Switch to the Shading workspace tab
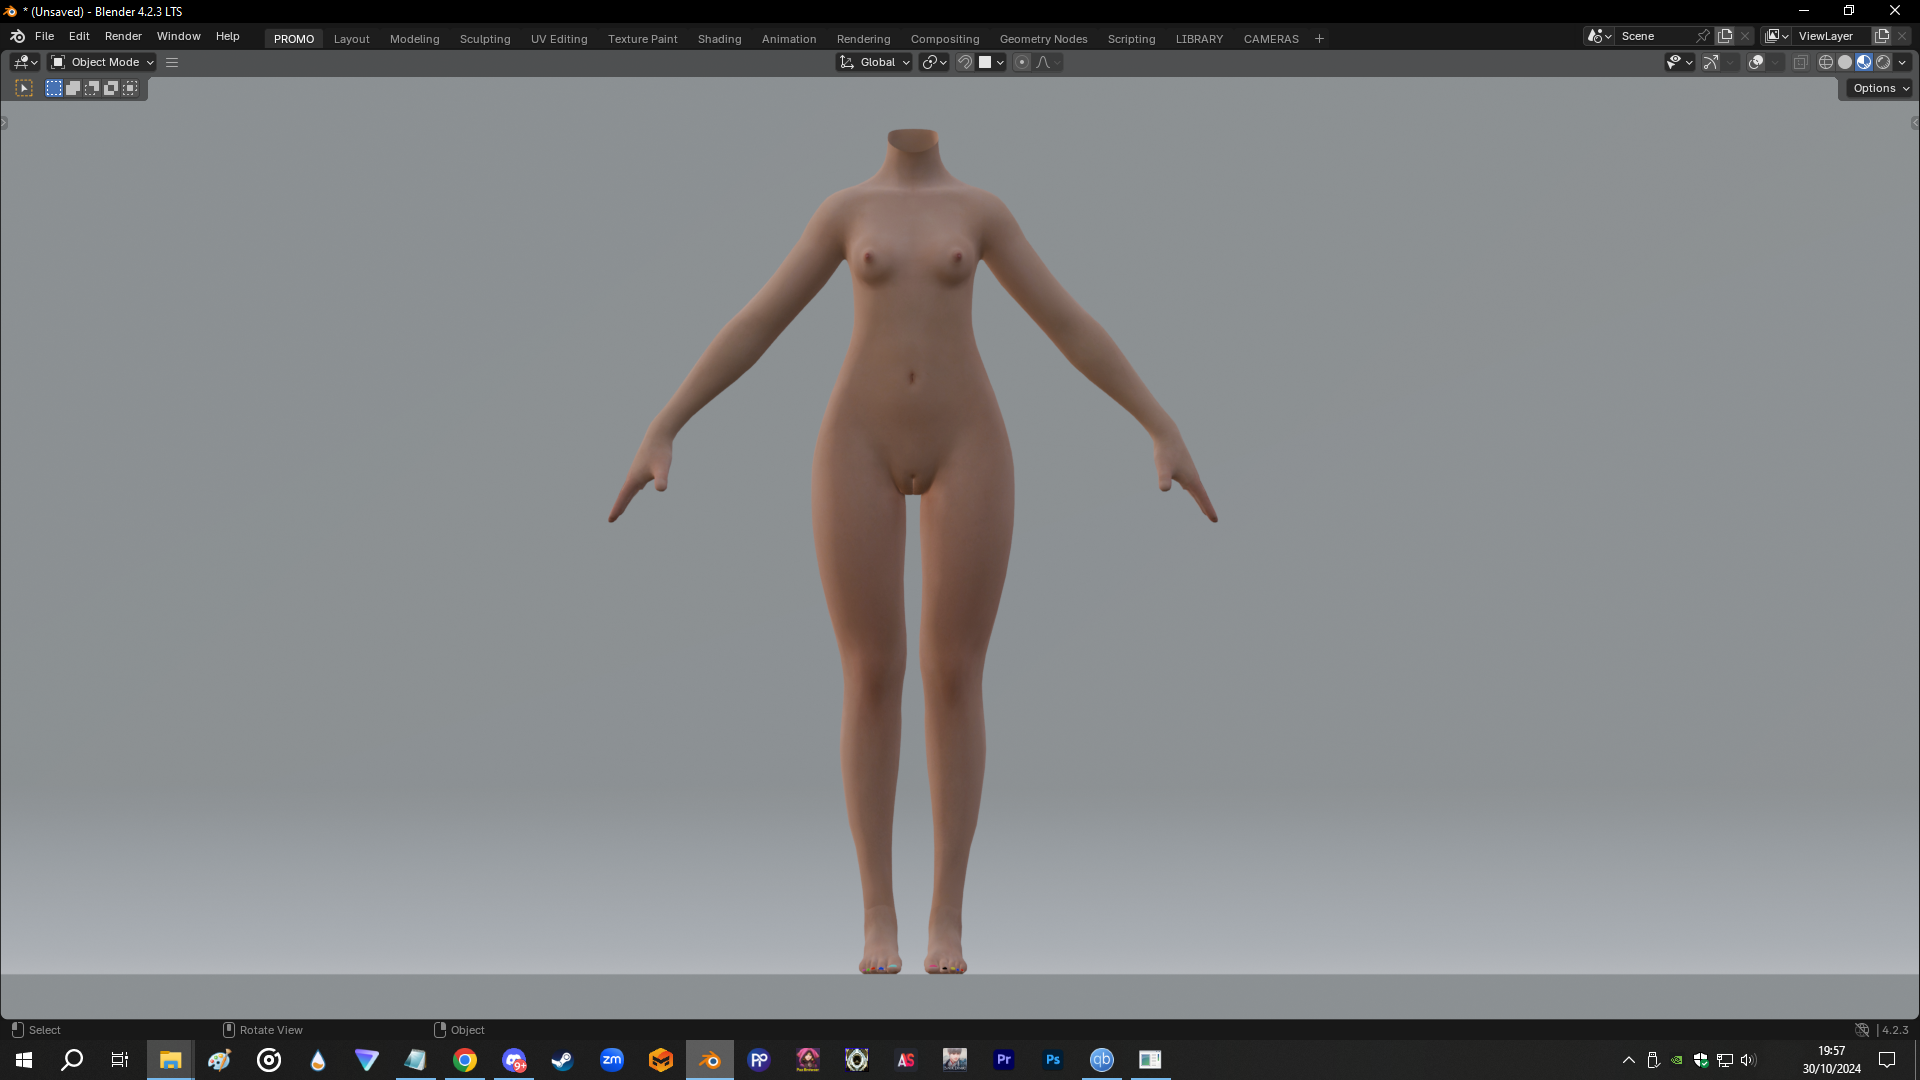This screenshot has height=1080, width=1920. point(720,39)
